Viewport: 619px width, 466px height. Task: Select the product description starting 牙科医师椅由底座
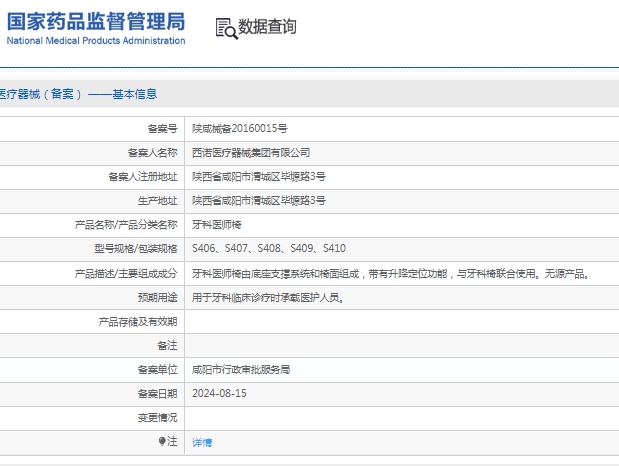click(x=391, y=273)
